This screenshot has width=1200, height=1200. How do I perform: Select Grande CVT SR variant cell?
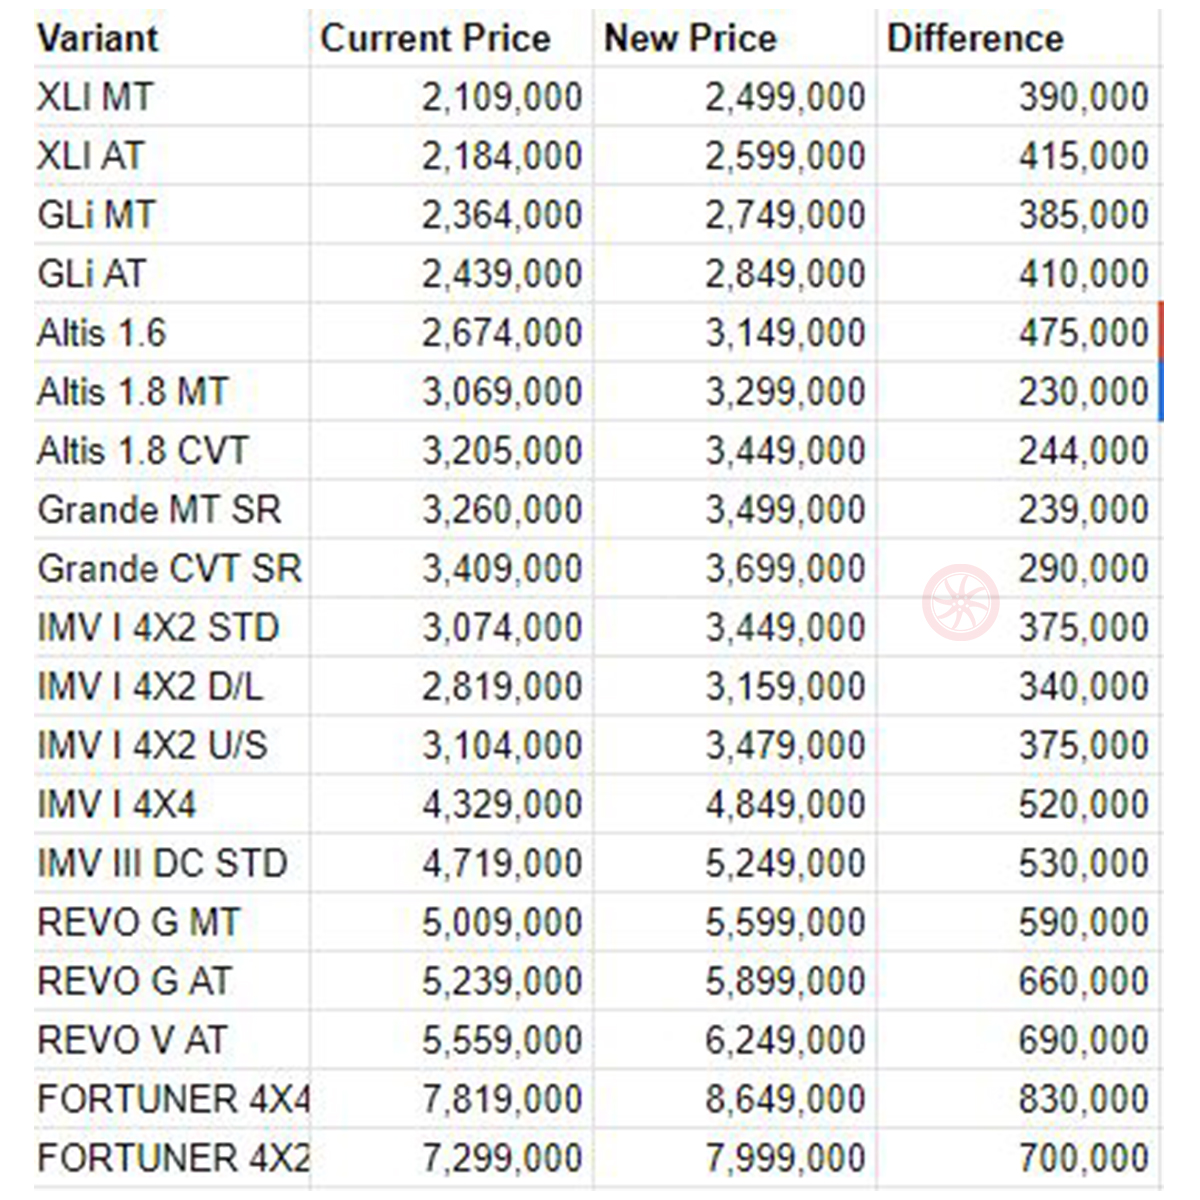click(172, 569)
